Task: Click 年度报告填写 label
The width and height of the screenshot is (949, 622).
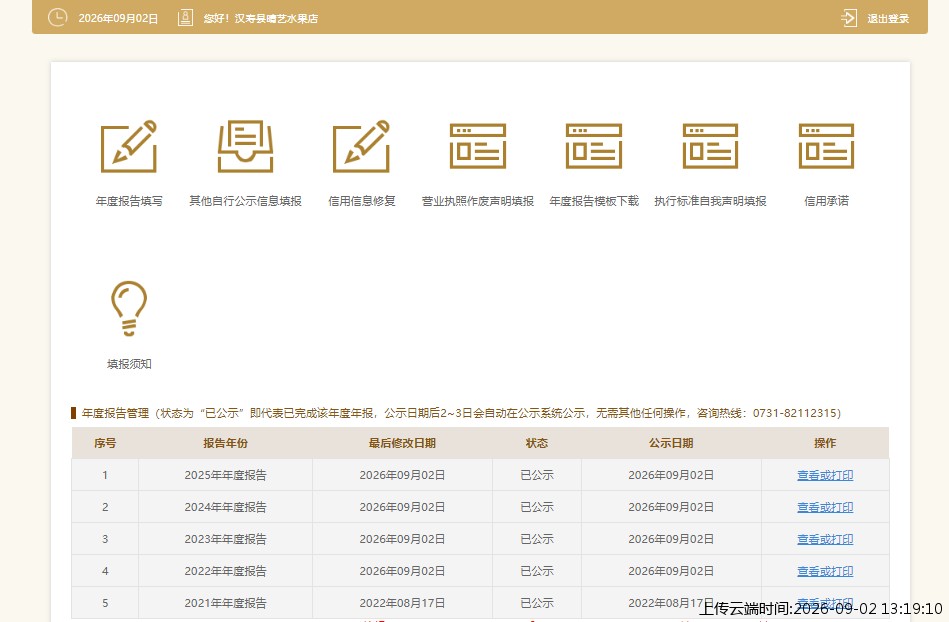Action: pyautogui.click(x=129, y=201)
